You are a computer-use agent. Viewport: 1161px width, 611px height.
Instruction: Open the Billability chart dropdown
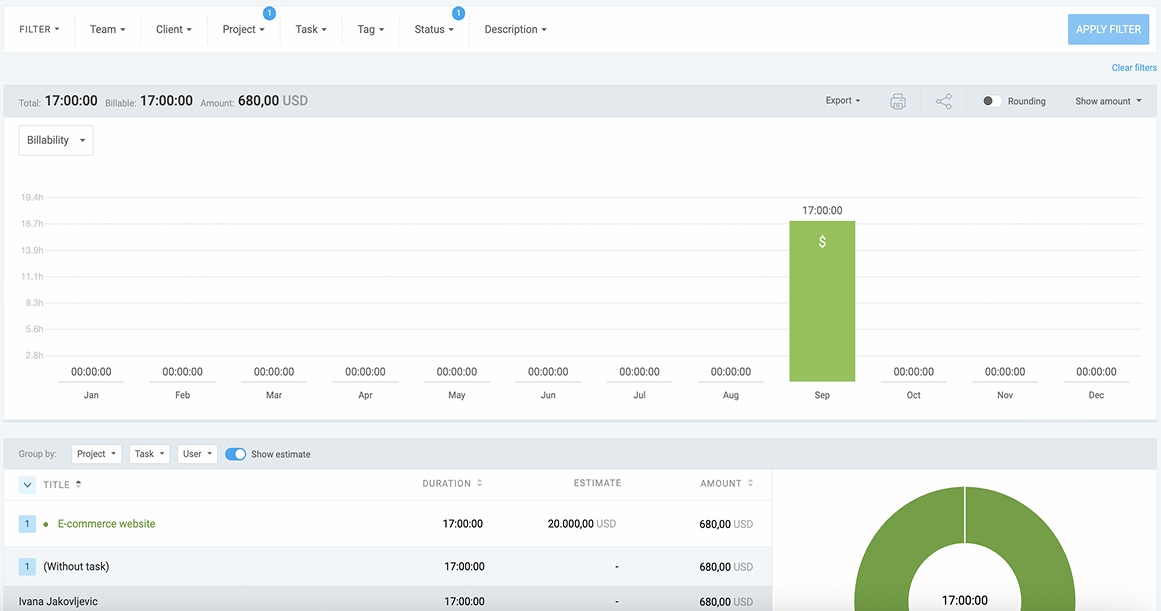click(56, 141)
